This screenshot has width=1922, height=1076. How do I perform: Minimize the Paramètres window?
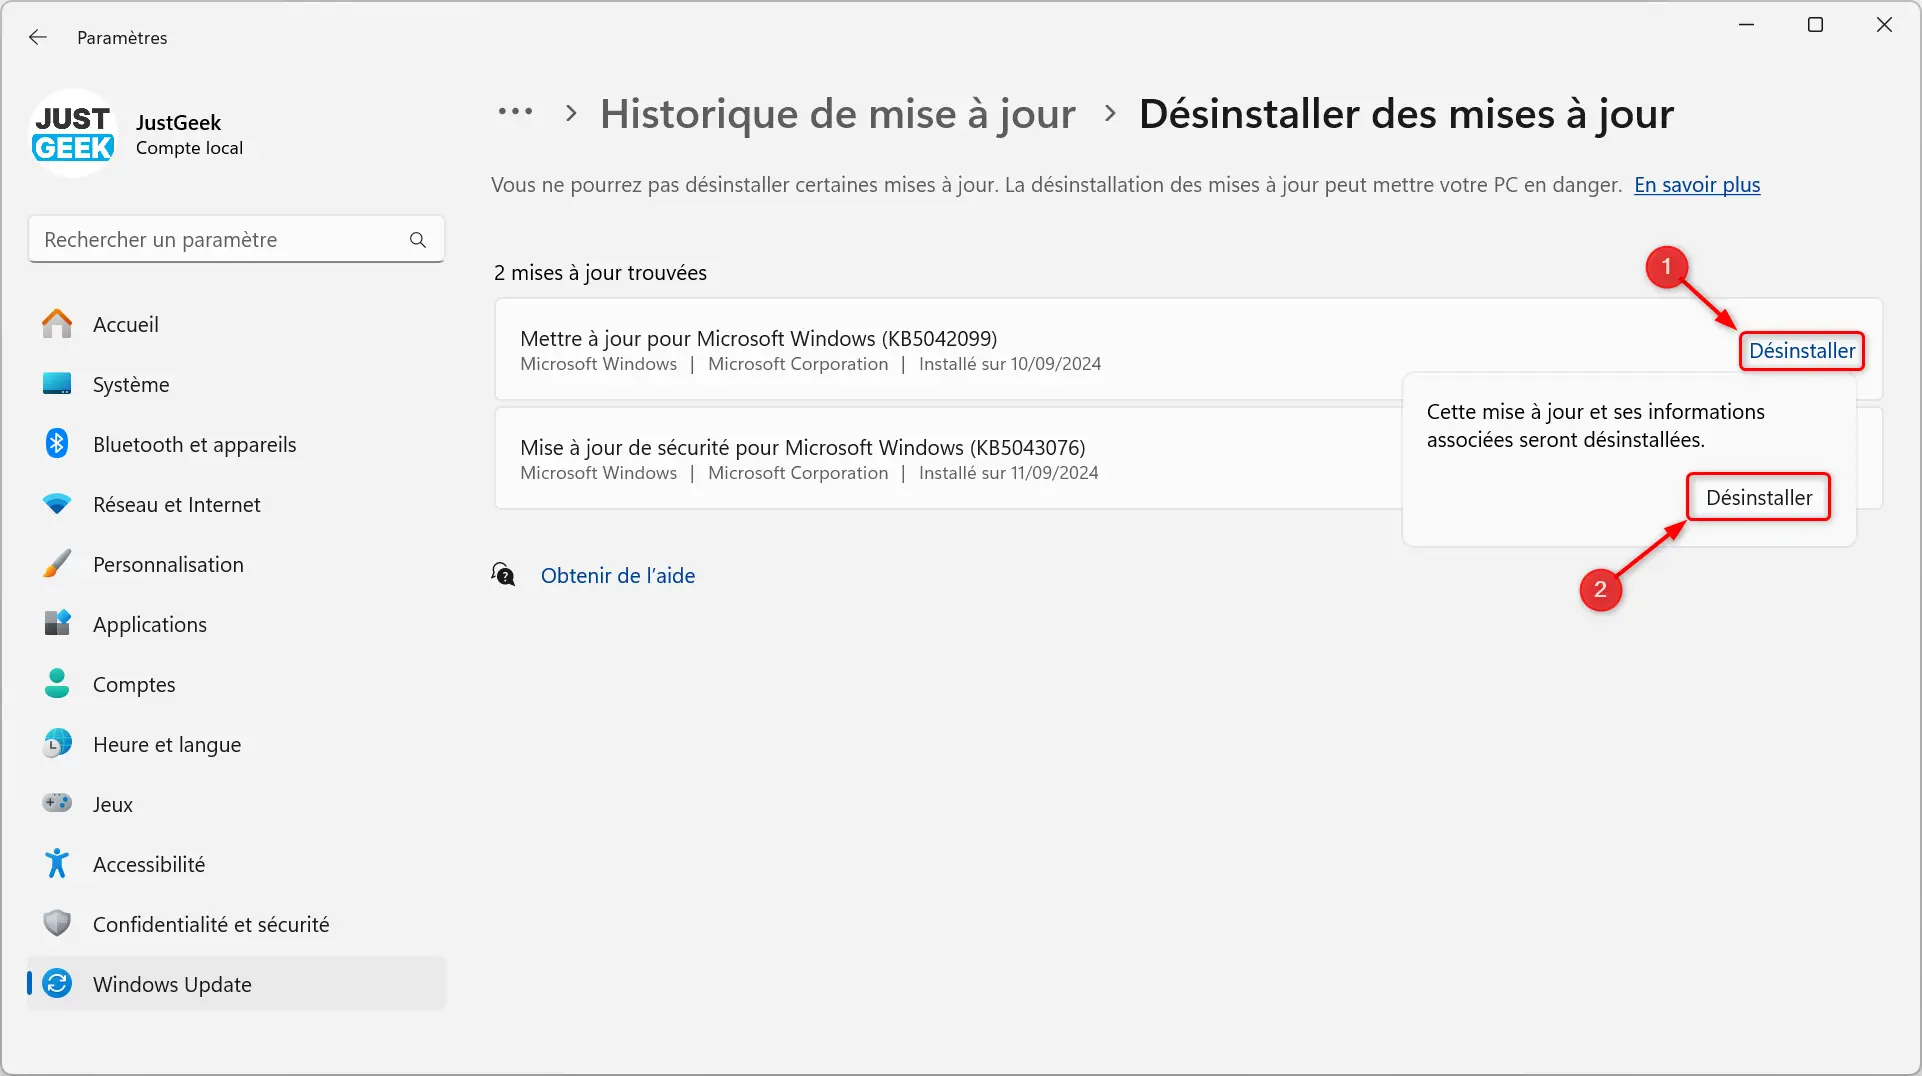click(x=1747, y=25)
